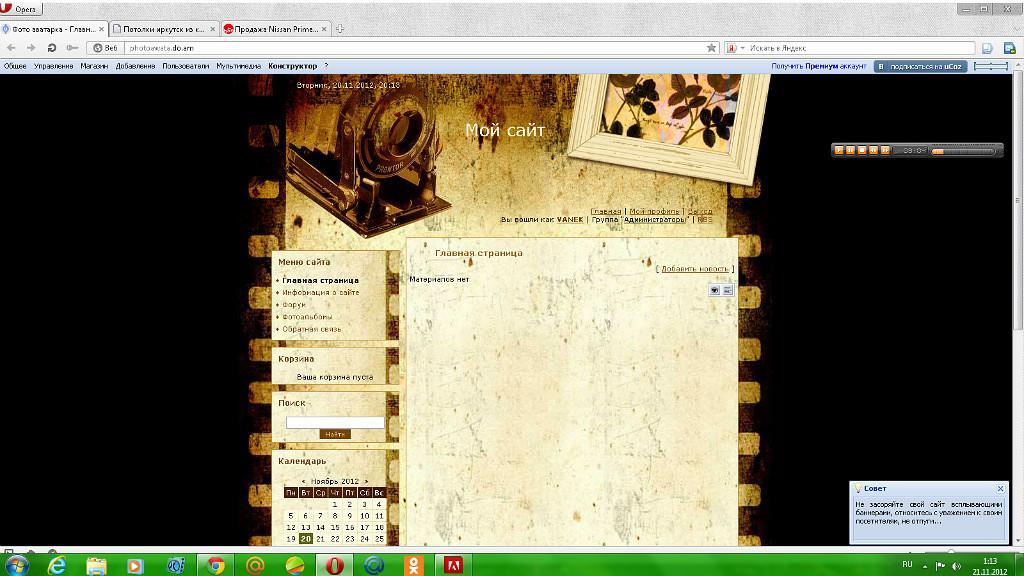The image size is (1024, 576).
Task: Open the Конструктор menu
Action: [x=292, y=66]
